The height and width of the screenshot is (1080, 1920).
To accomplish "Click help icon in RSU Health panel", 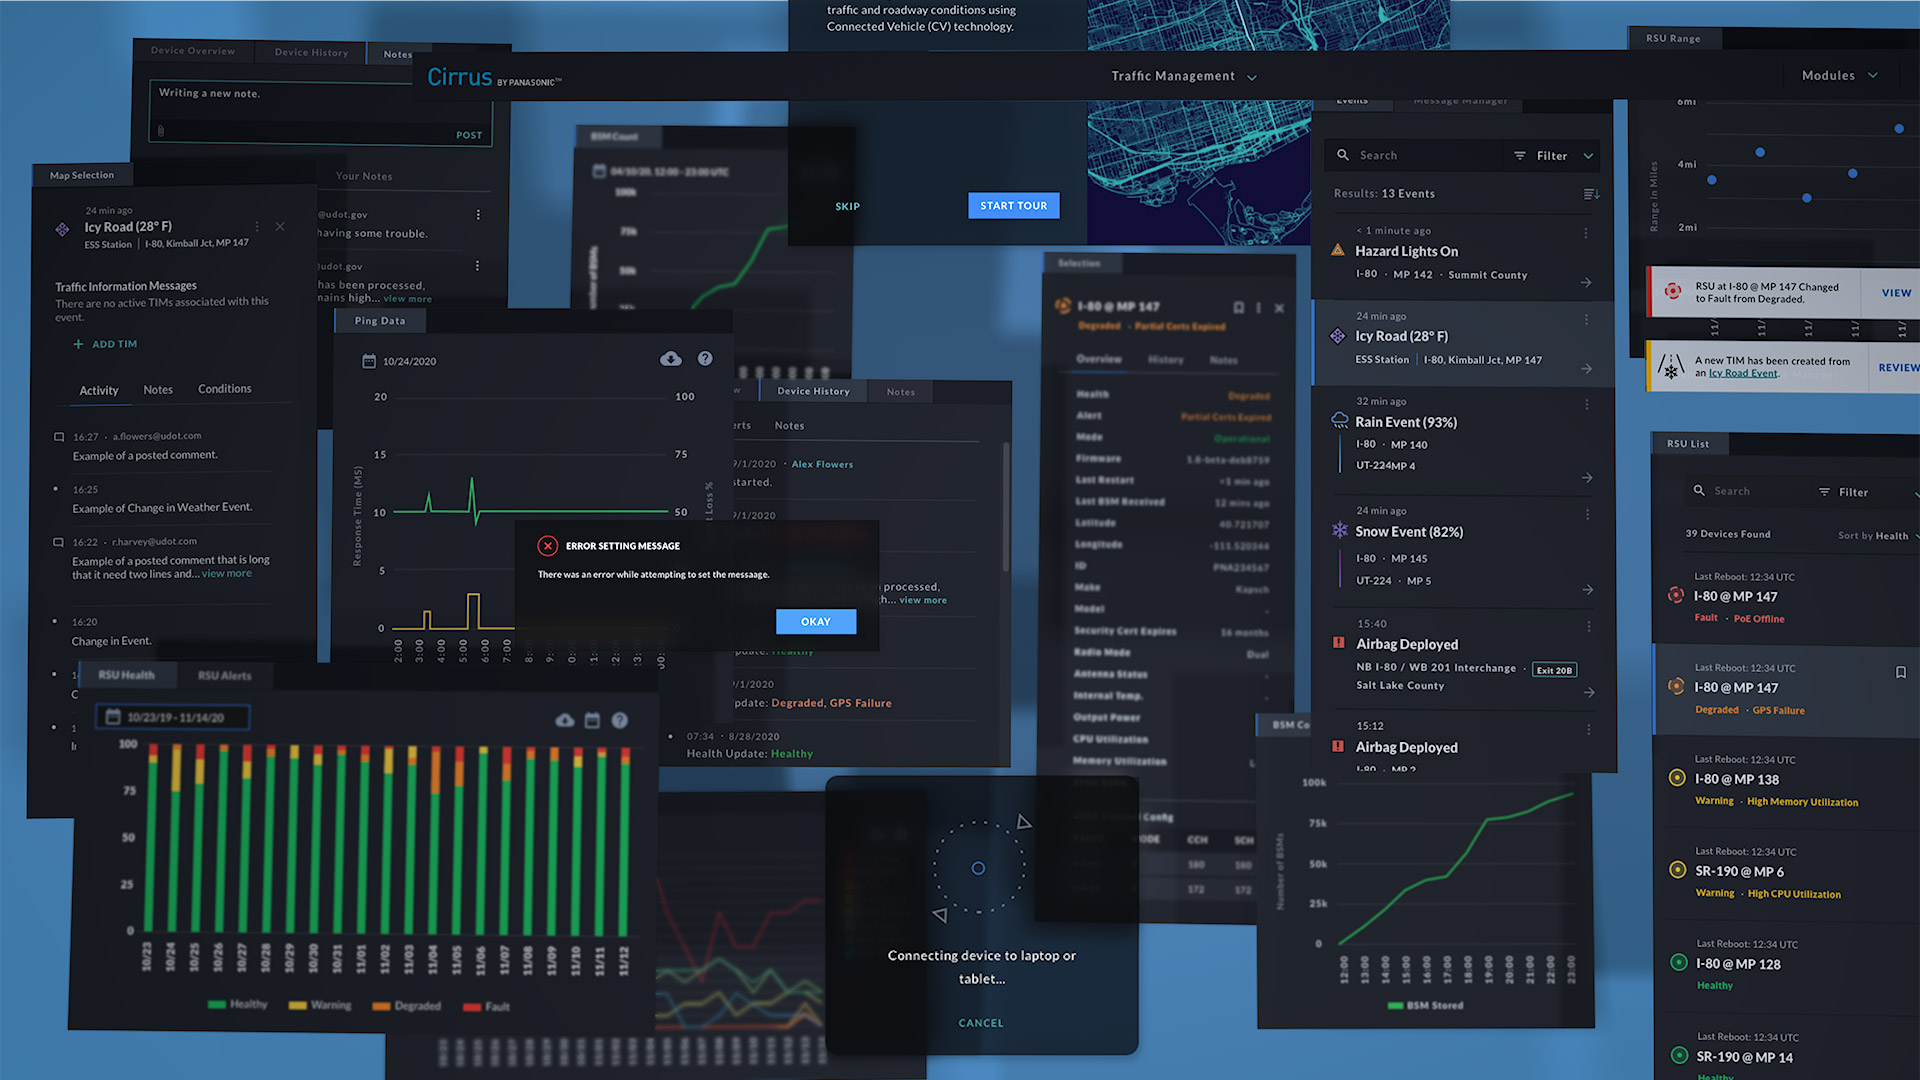I will click(620, 720).
